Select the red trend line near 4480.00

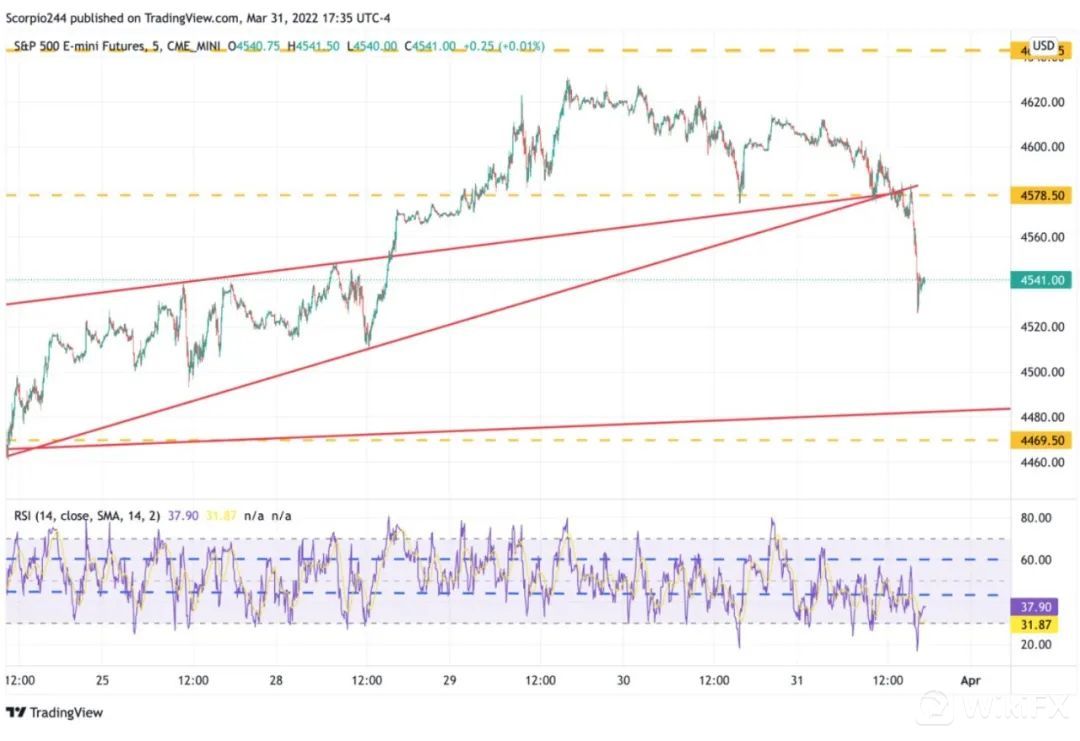700,420
